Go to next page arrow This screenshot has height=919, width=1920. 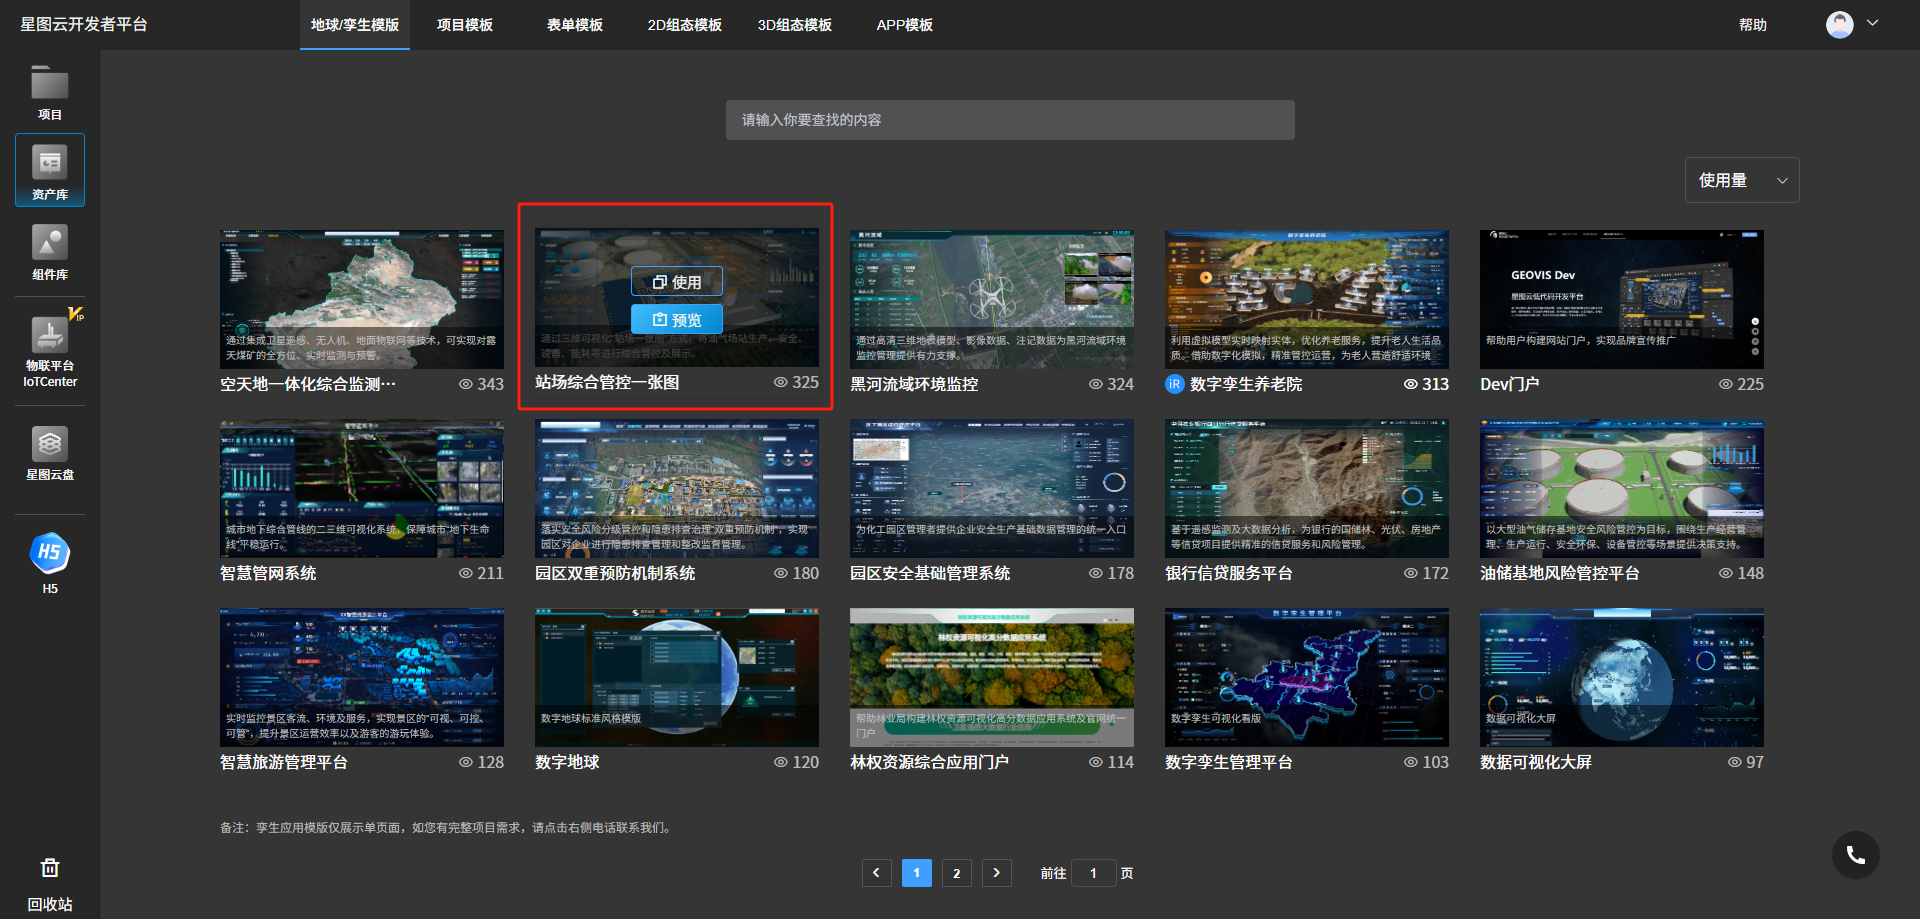pyautogui.click(x=996, y=873)
